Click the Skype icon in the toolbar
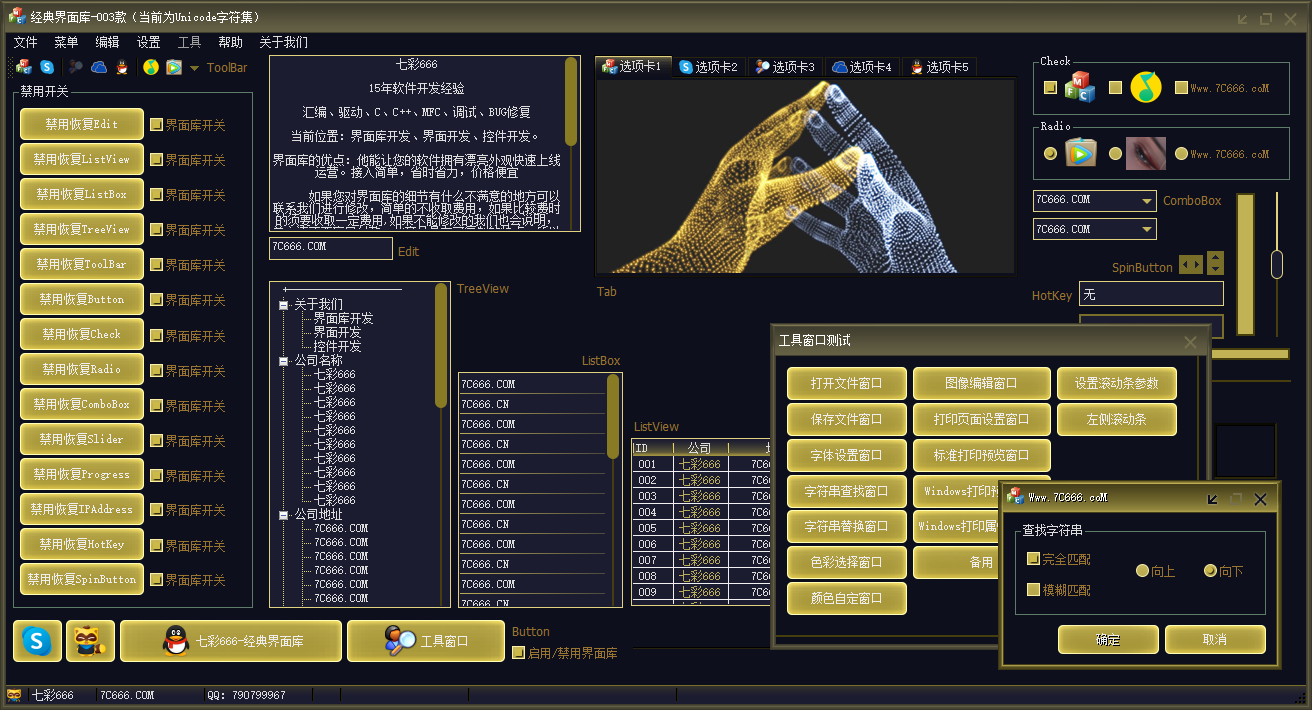This screenshot has height=710, width=1312. click(x=47, y=67)
